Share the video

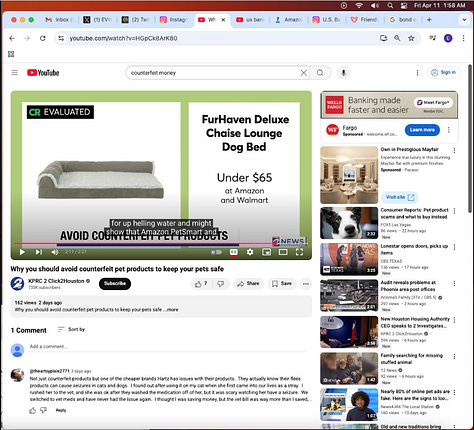coord(248,284)
